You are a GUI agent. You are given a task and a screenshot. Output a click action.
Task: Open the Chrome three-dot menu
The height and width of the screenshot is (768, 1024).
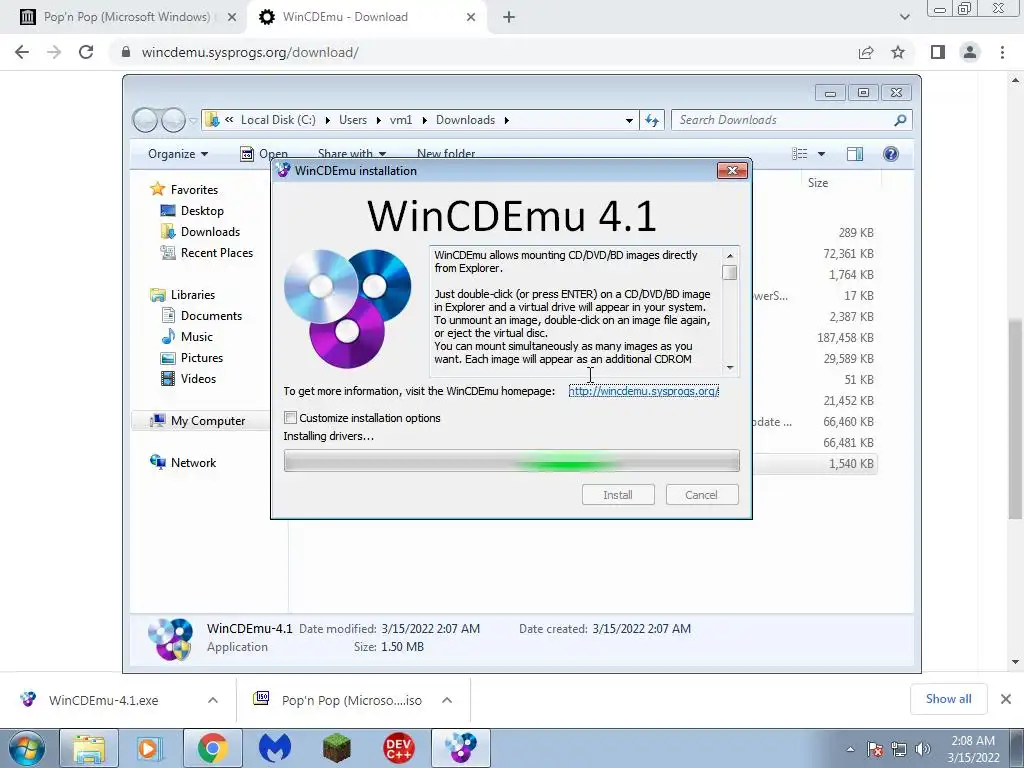1002,52
